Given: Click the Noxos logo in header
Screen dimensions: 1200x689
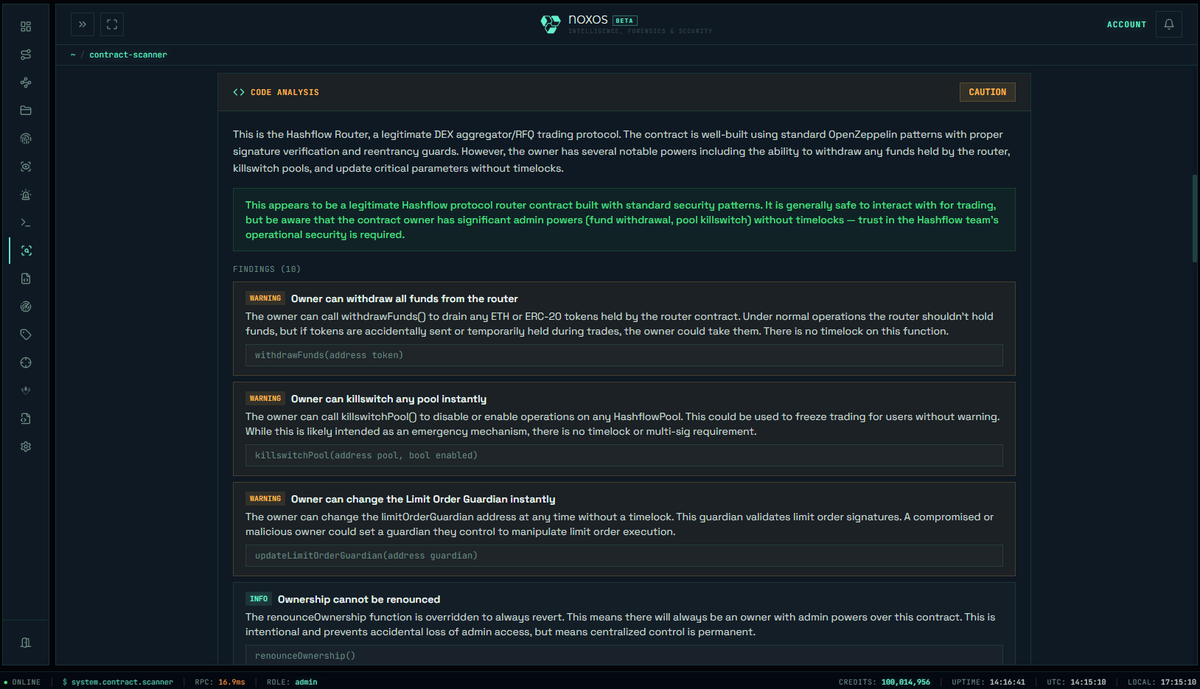Looking at the screenshot, I should pyautogui.click(x=551, y=24).
